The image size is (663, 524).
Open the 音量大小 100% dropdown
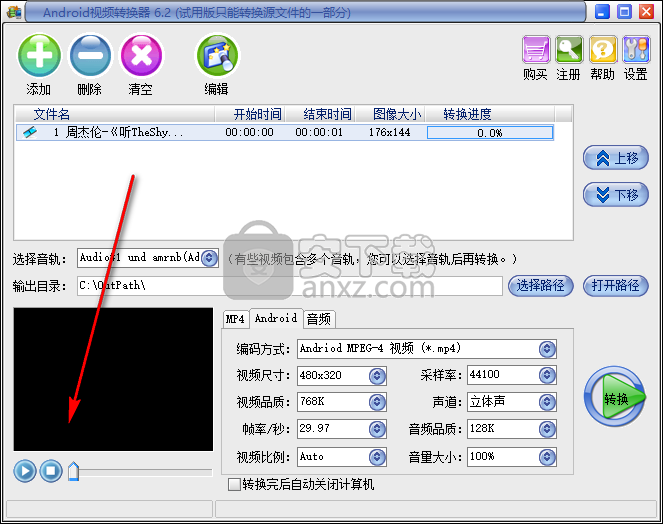547,457
